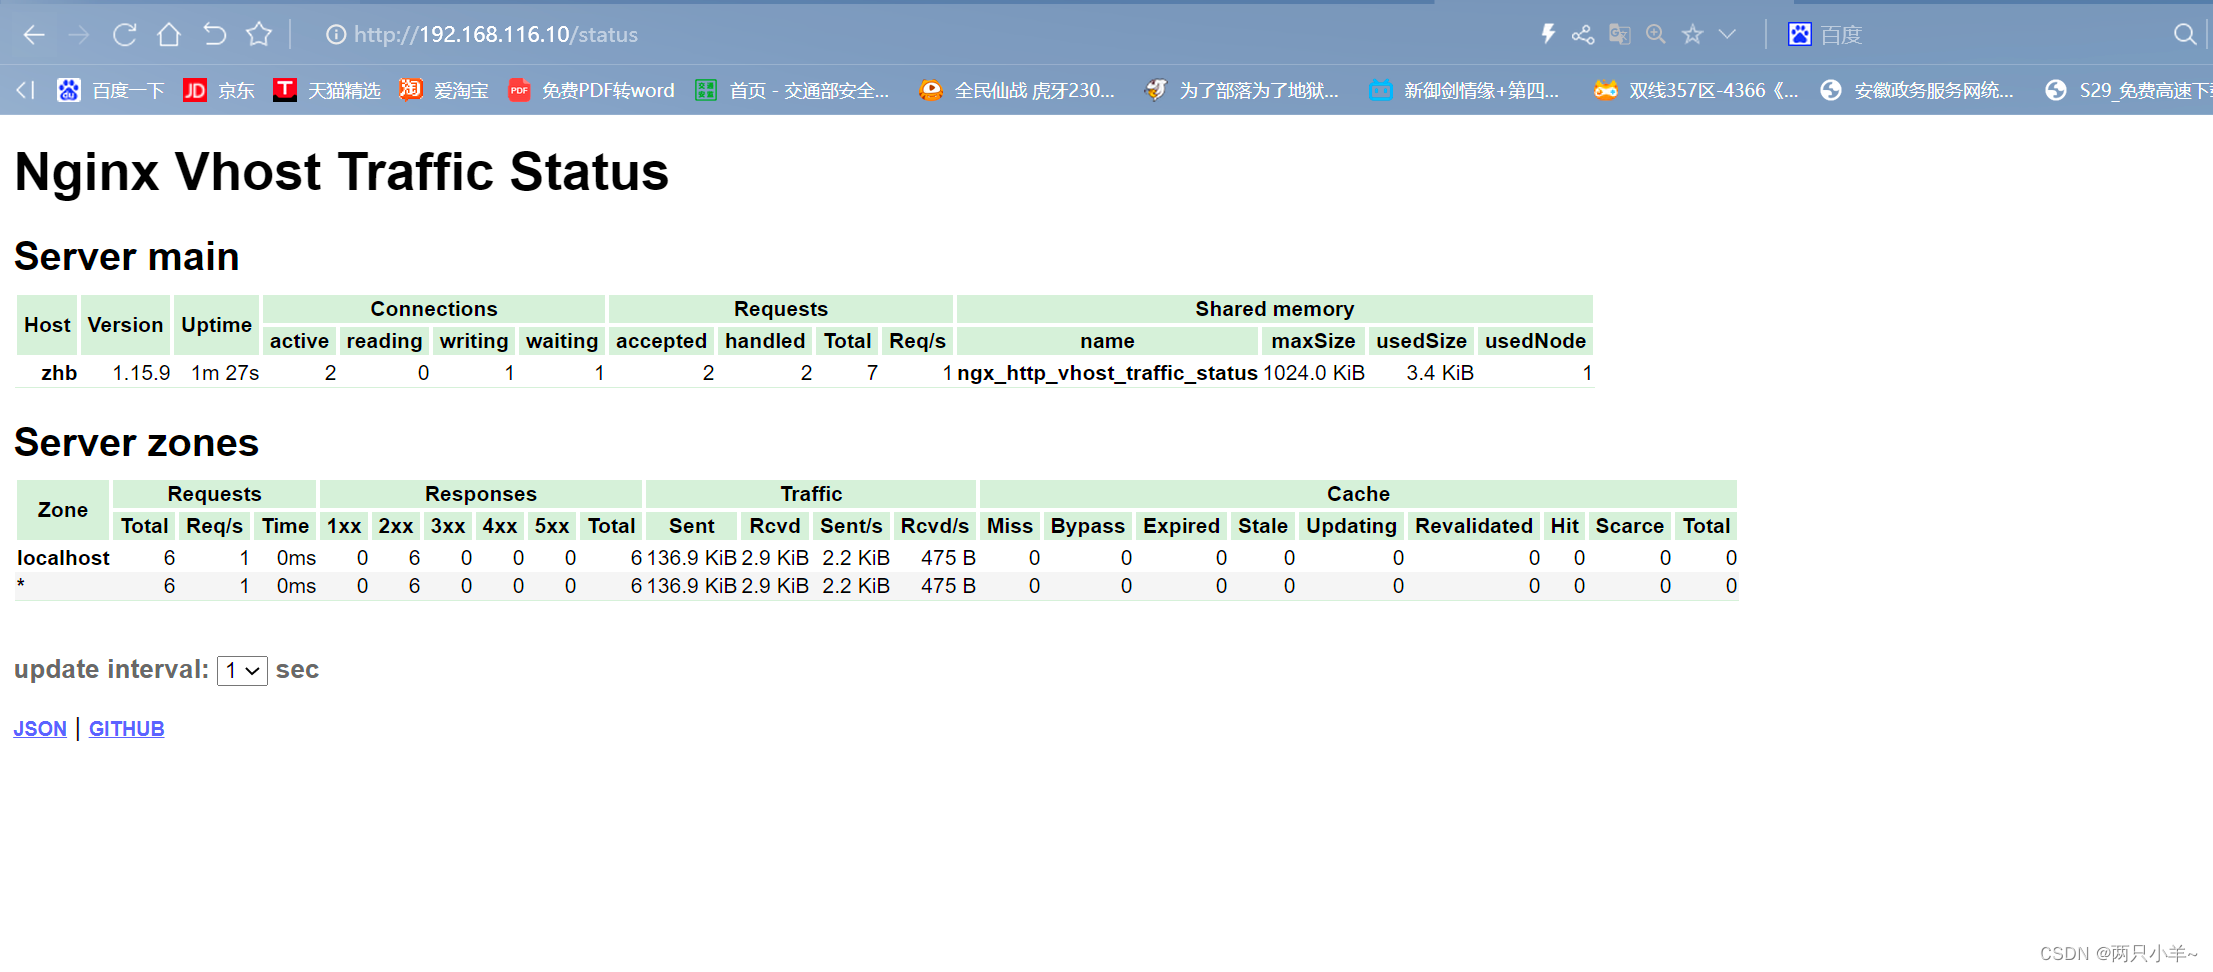Click the Bypass cache column header
This screenshot has height=972, width=2213.
[x=1088, y=526]
